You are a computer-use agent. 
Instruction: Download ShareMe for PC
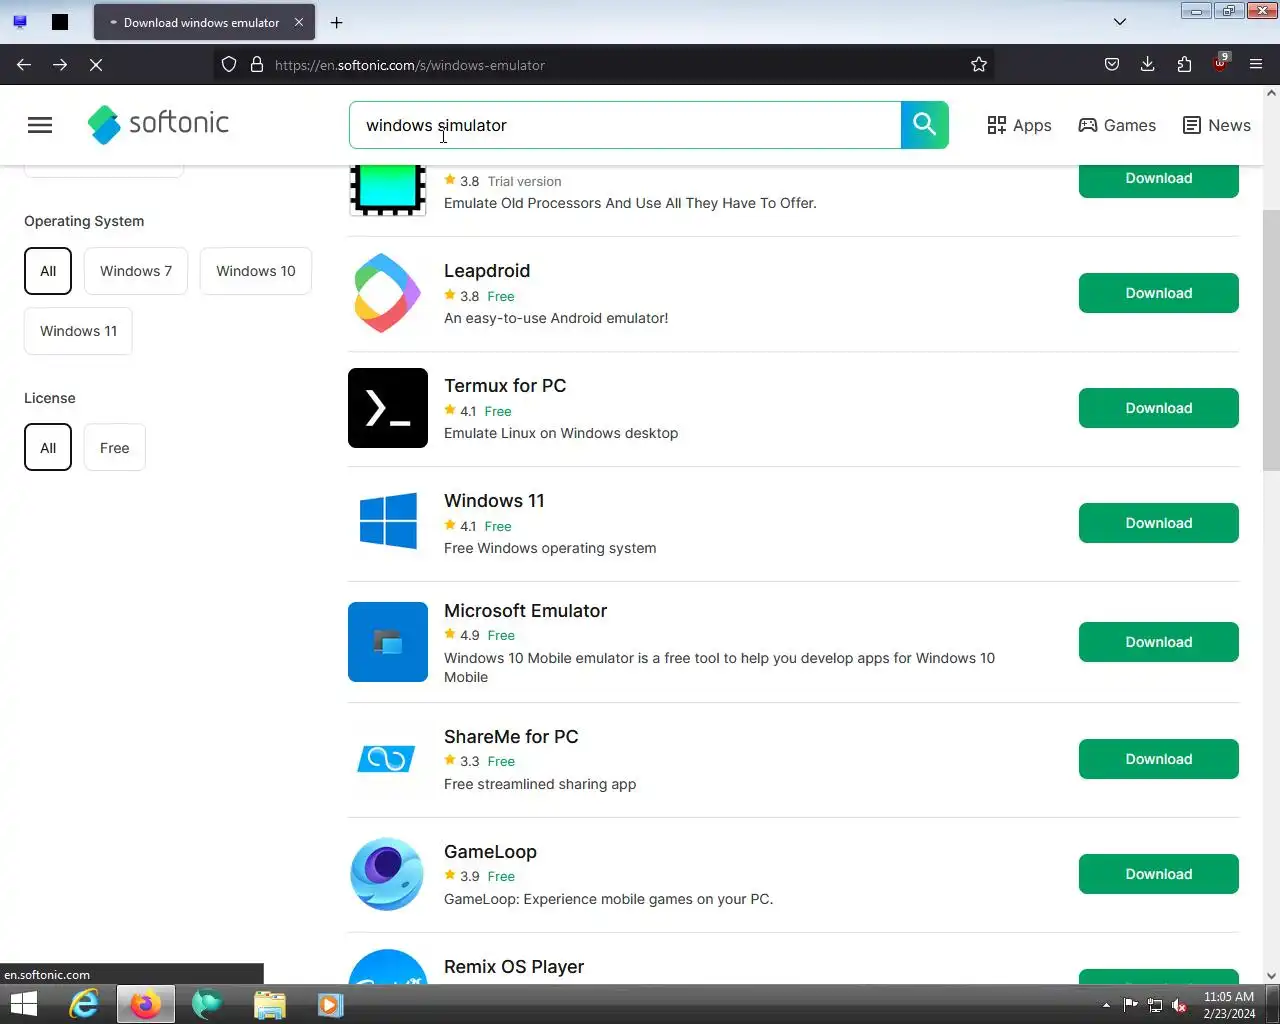point(1158,759)
